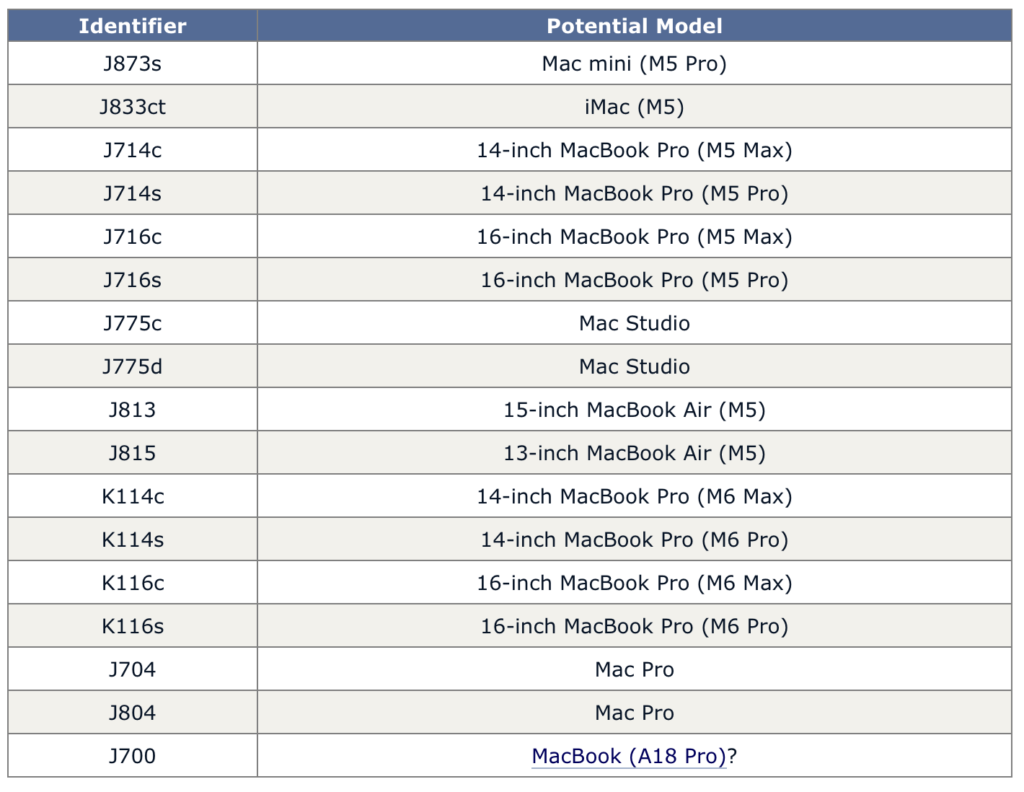This screenshot has width=1024, height=792.
Task: Select the J714s identifier cell
Action: tap(132, 194)
